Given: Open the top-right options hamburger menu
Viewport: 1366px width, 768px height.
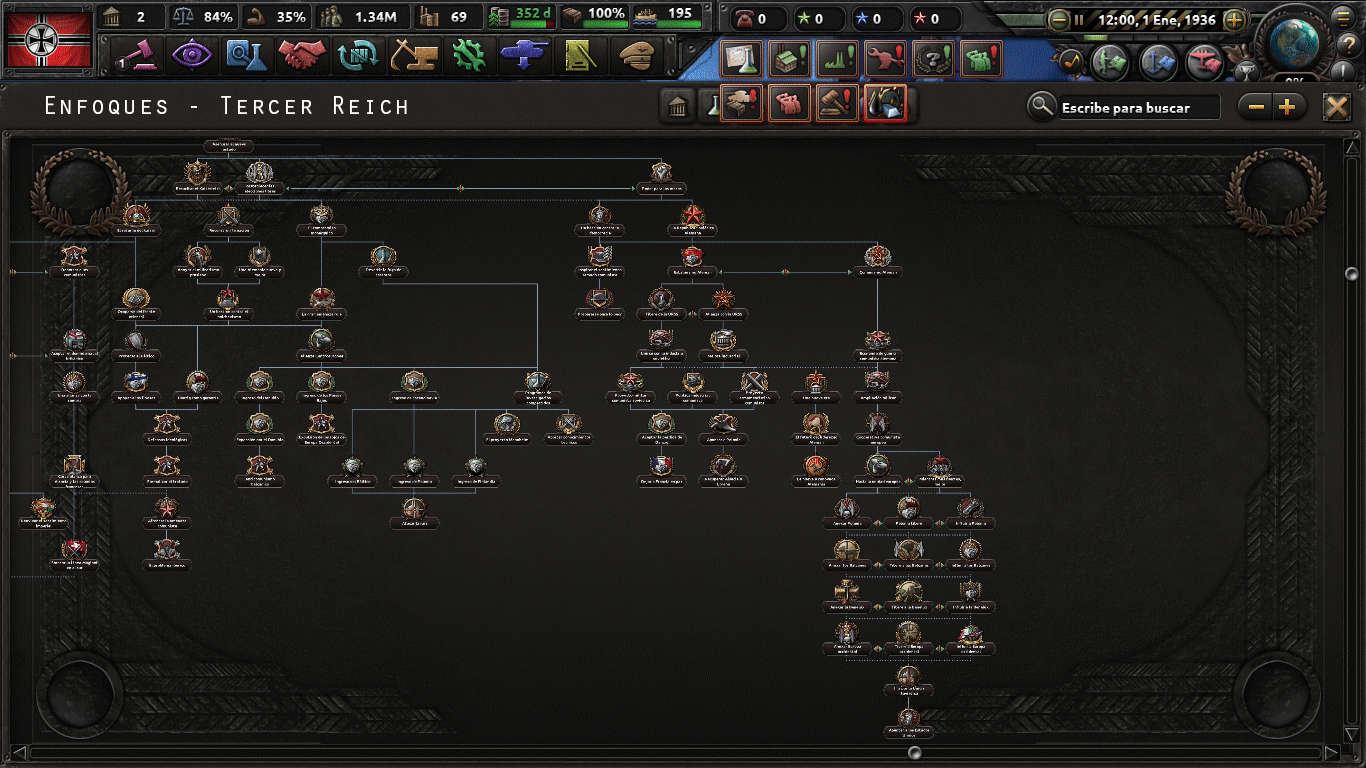Looking at the screenshot, I should click(1342, 17).
